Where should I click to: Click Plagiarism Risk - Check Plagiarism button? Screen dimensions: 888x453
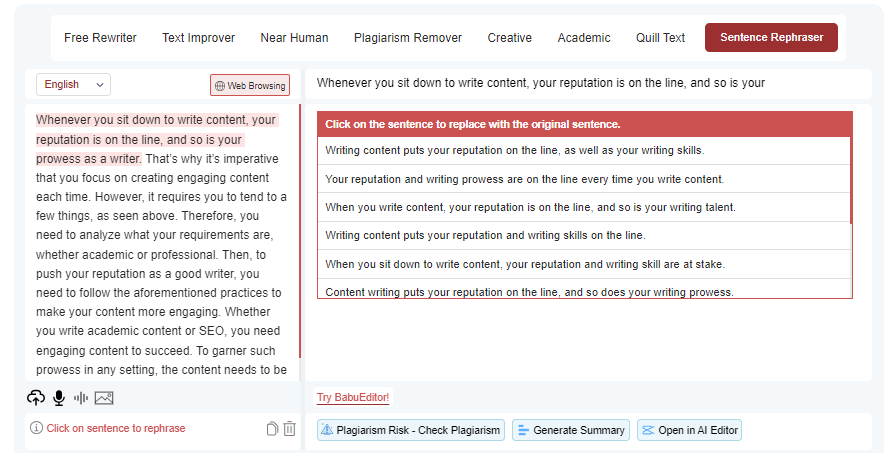(410, 430)
